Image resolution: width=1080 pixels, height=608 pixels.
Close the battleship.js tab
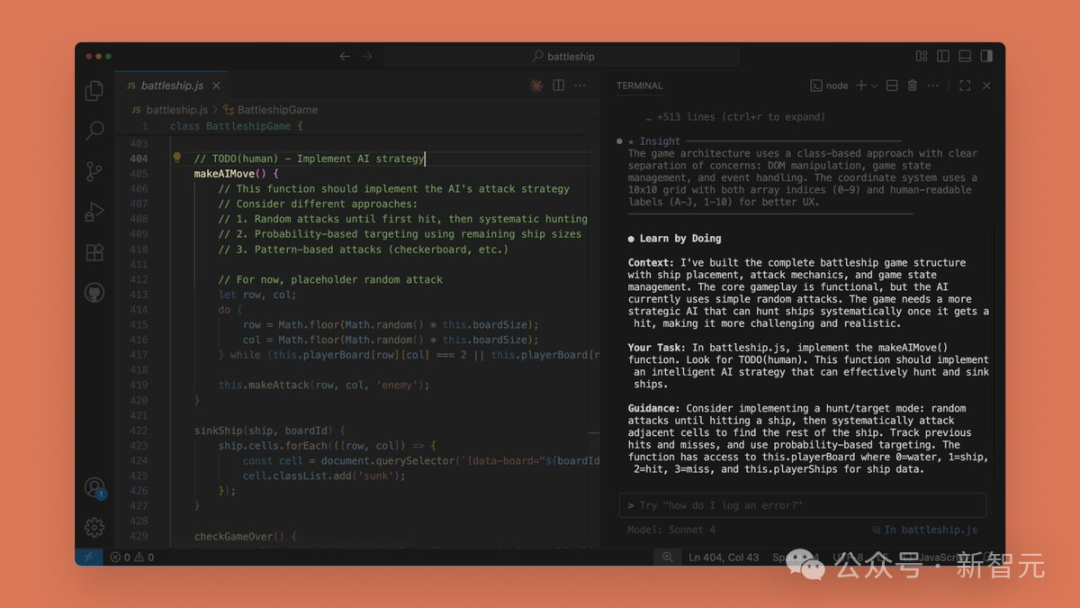(216, 85)
